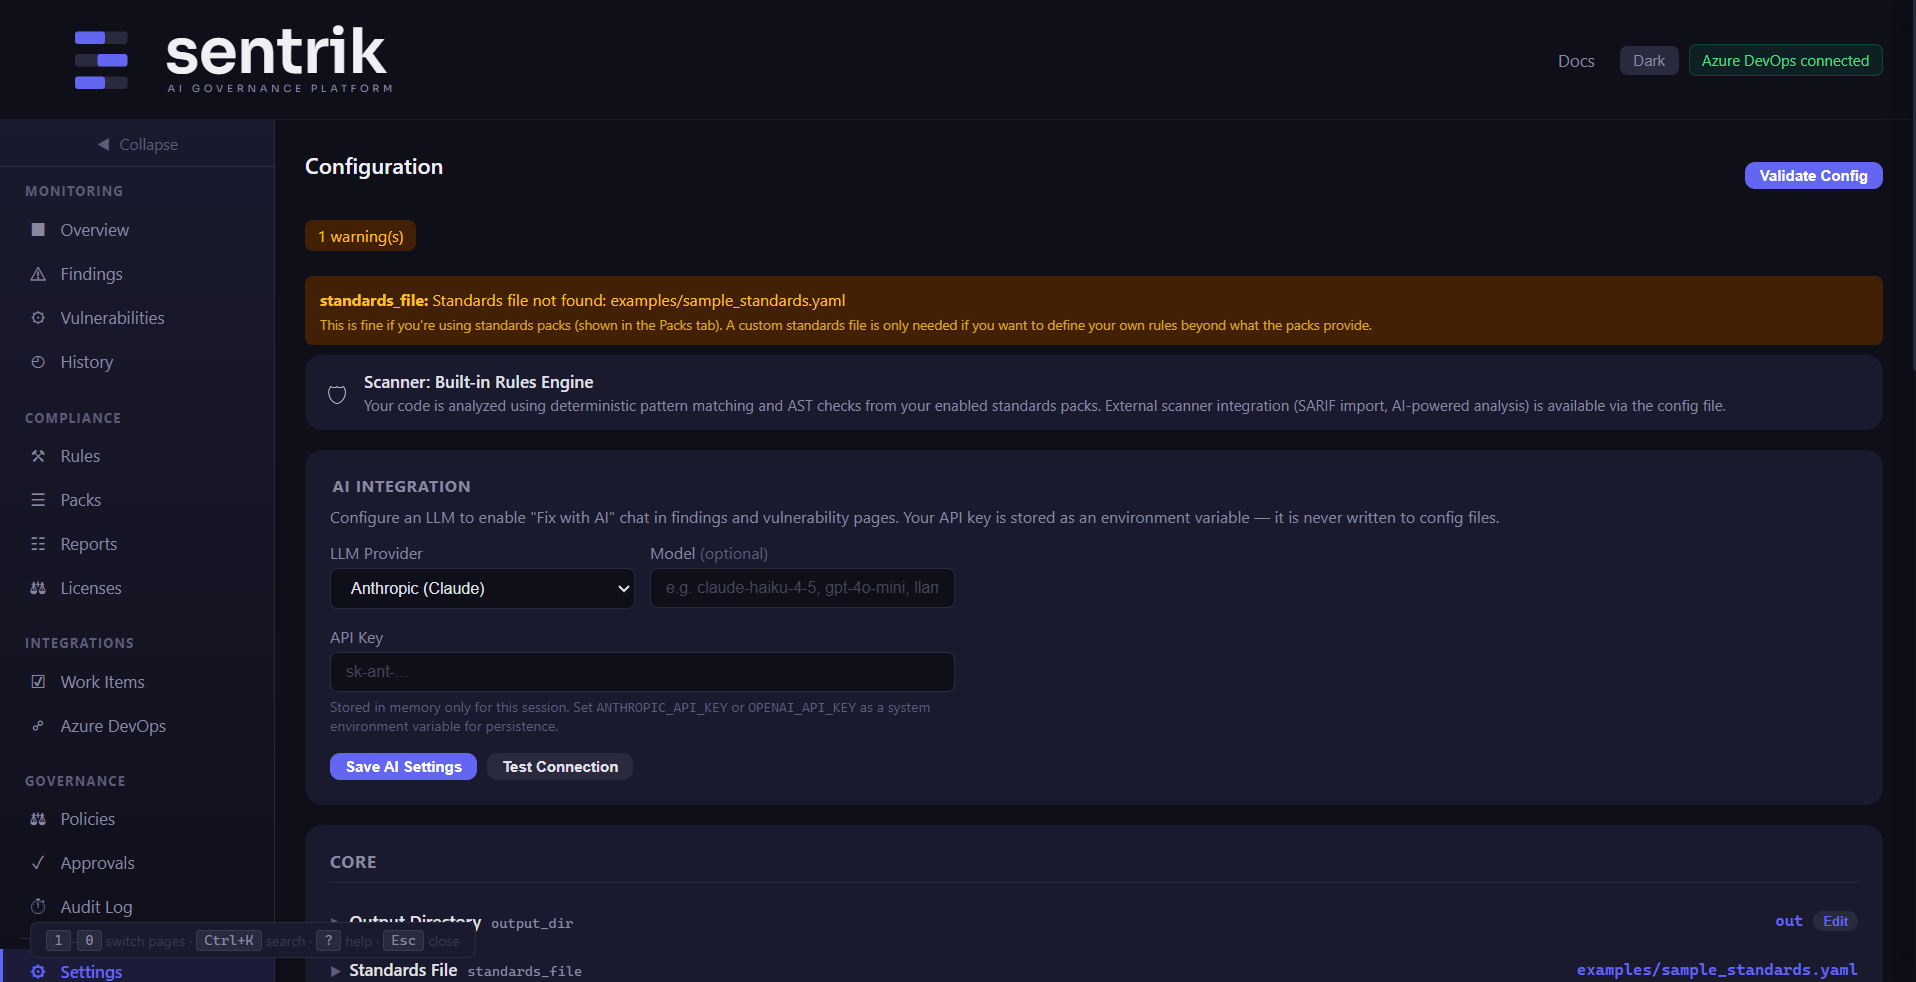This screenshot has height=982, width=1916.
Task: Click the Approvals checkmark icon
Action: (38, 863)
